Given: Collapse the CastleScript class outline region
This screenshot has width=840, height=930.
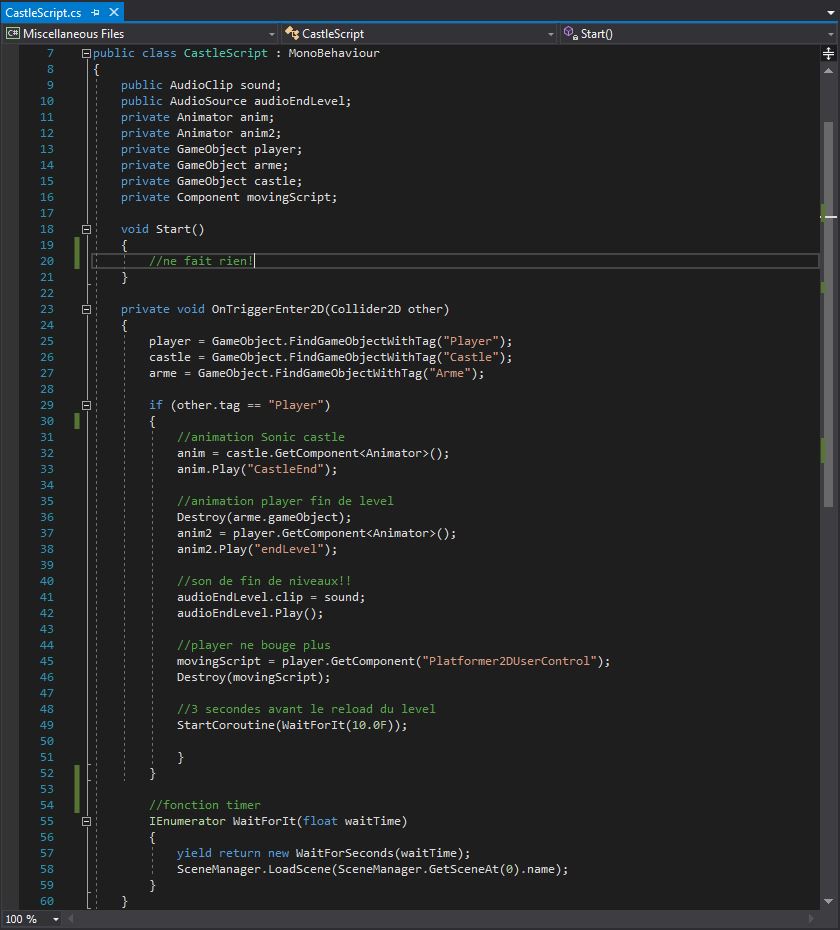Looking at the screenshot, I should pyautogui.click(x=86, y=53).
